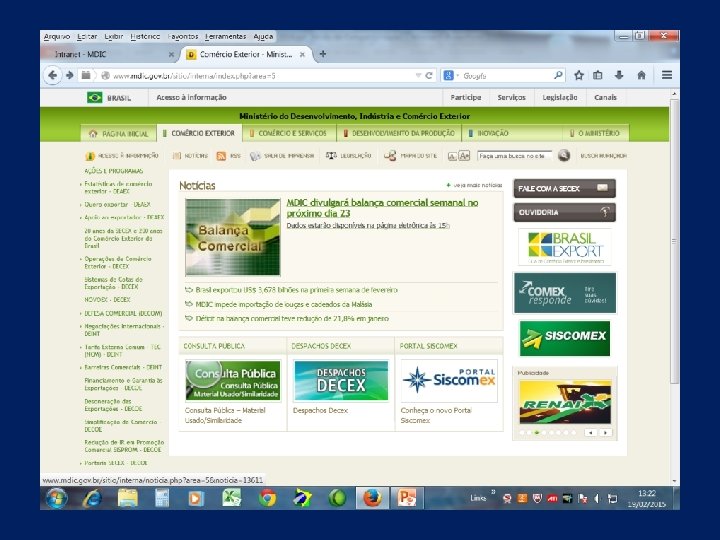
Task: Open the Brasil Export banner
Action: click(x=565, y=248)
